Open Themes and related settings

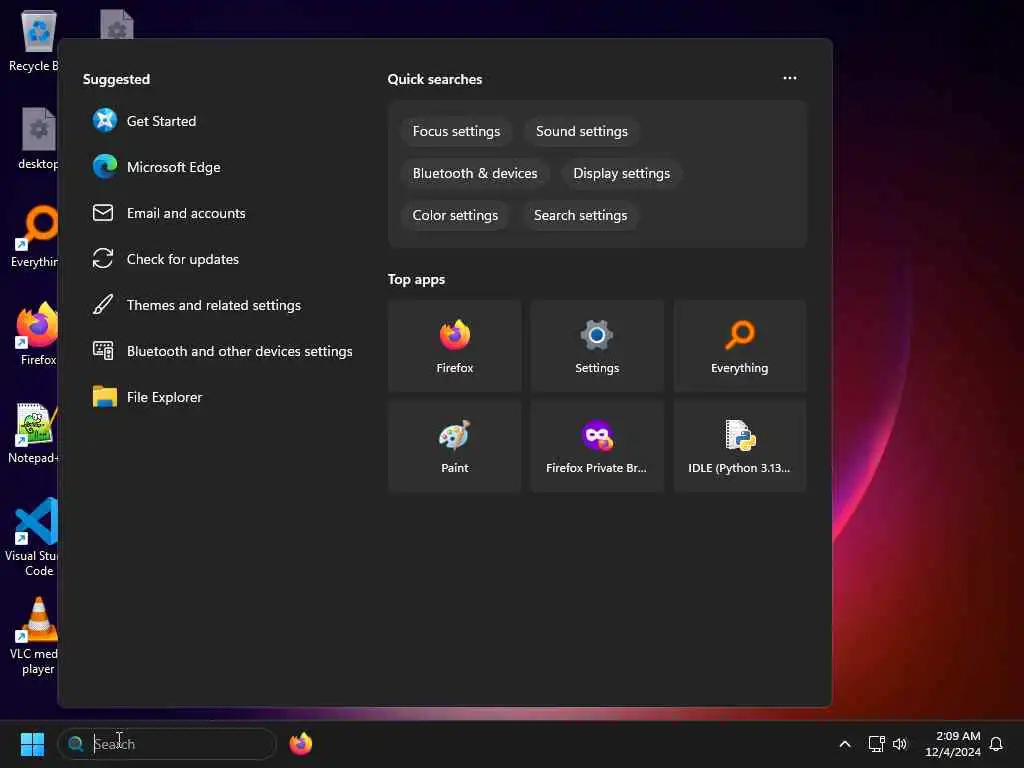(x=222, y=305)
